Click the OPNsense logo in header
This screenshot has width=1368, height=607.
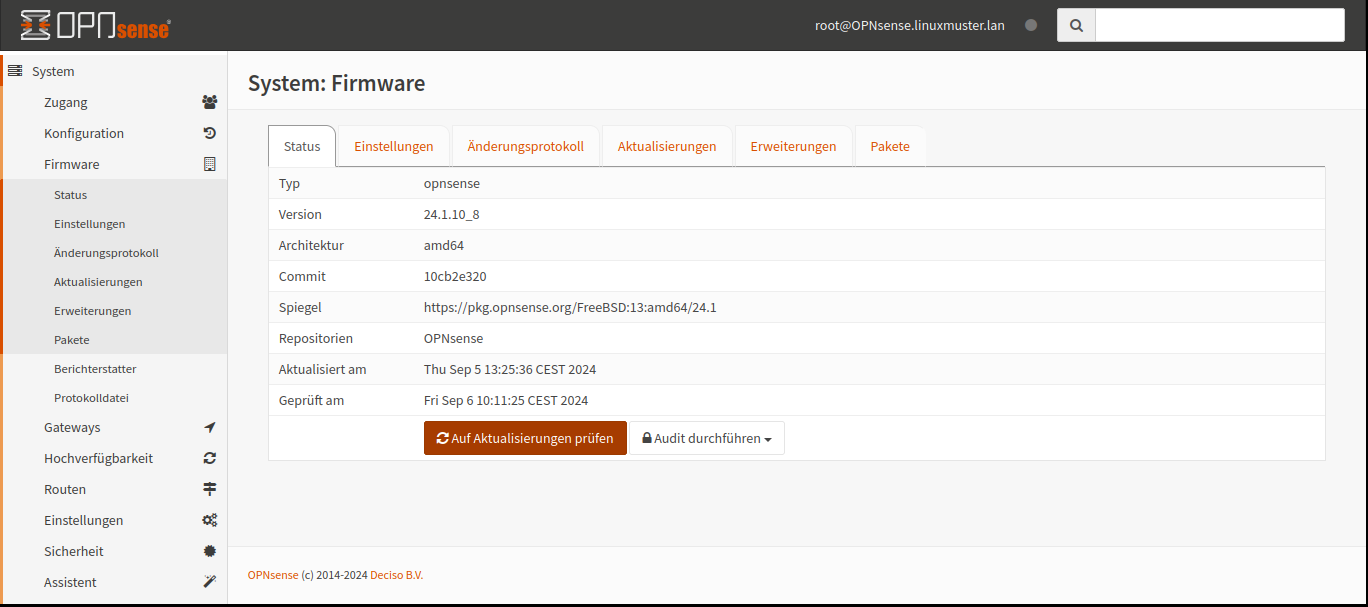pos(95,25)
